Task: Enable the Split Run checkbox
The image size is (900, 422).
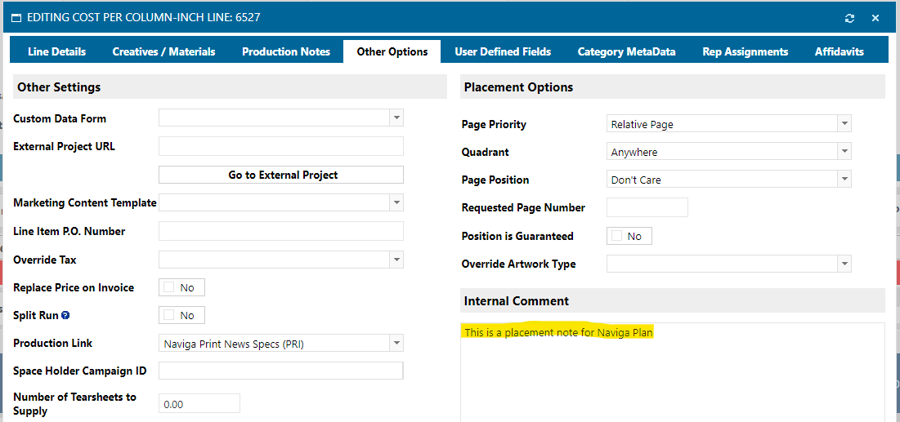Action: 170,315
